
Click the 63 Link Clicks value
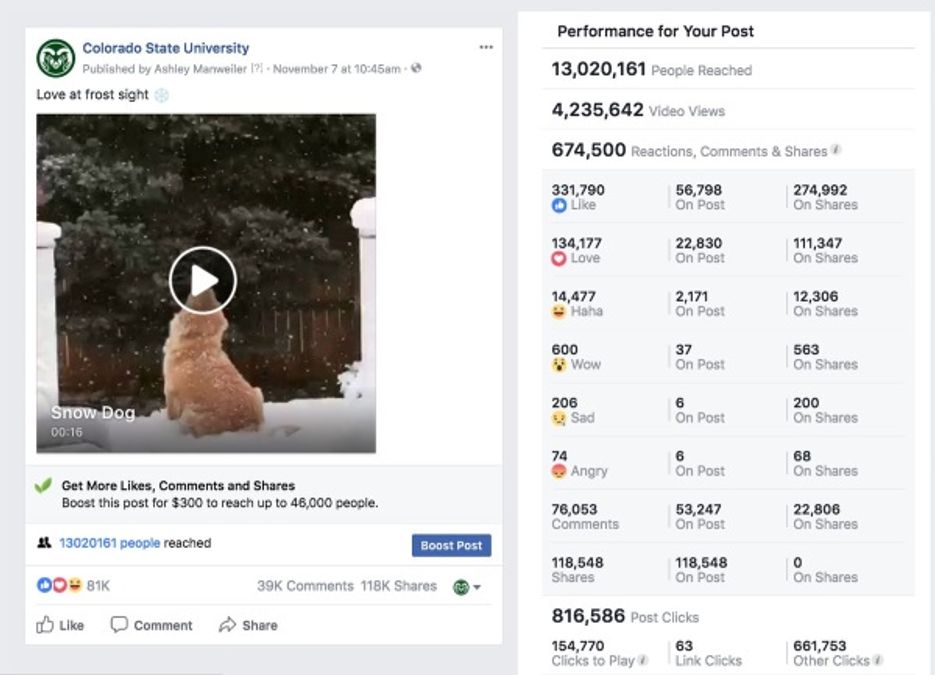coord(684,646)
